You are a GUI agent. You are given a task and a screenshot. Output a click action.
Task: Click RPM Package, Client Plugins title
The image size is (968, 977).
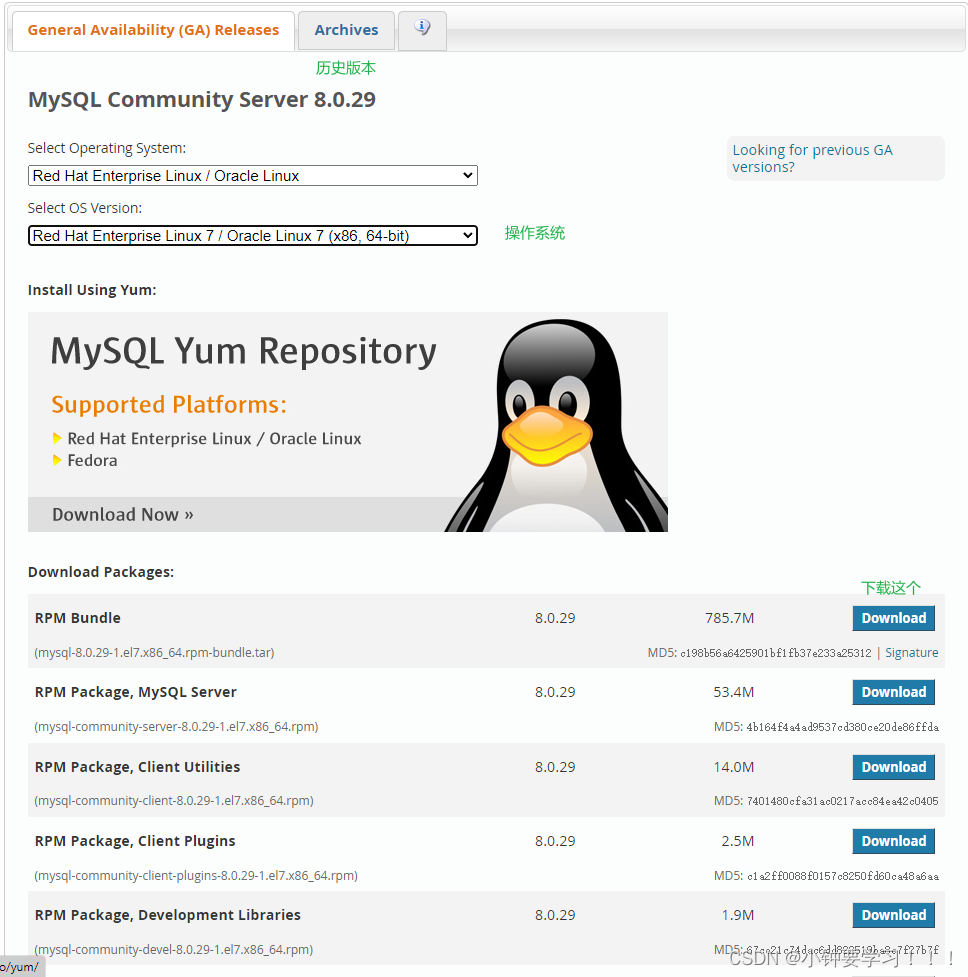click(135, 841)
